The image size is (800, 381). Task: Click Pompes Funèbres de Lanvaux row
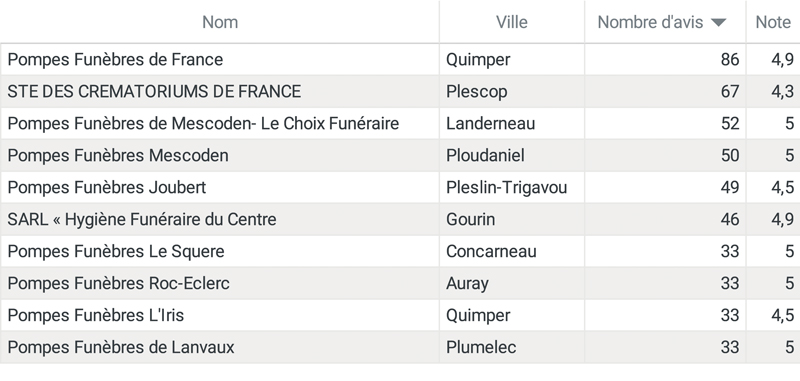[400, 347]
